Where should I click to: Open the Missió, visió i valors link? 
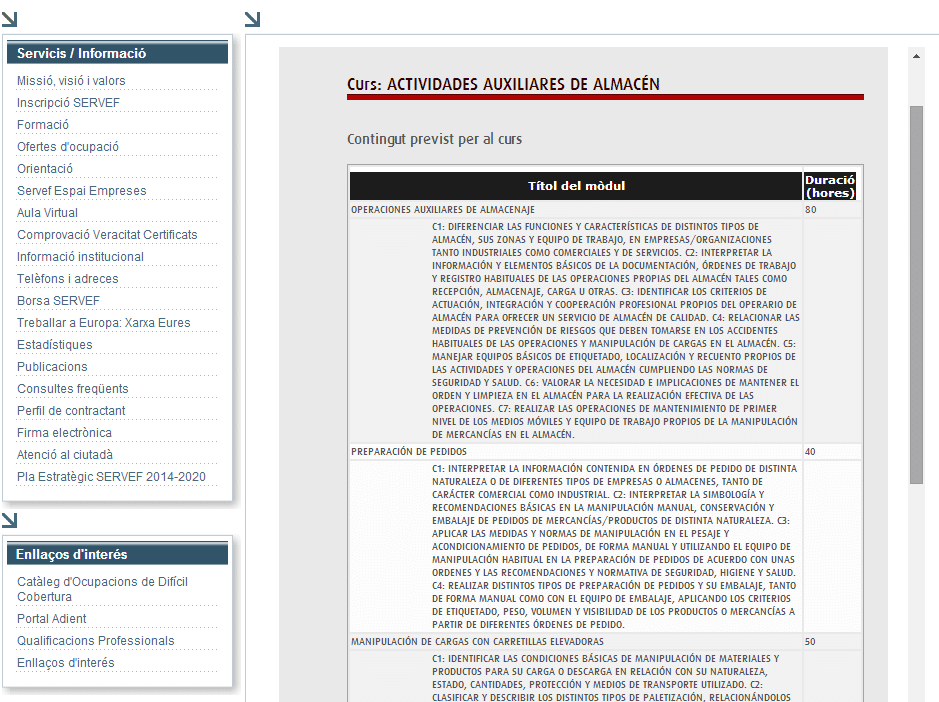(x=71, y=81)
